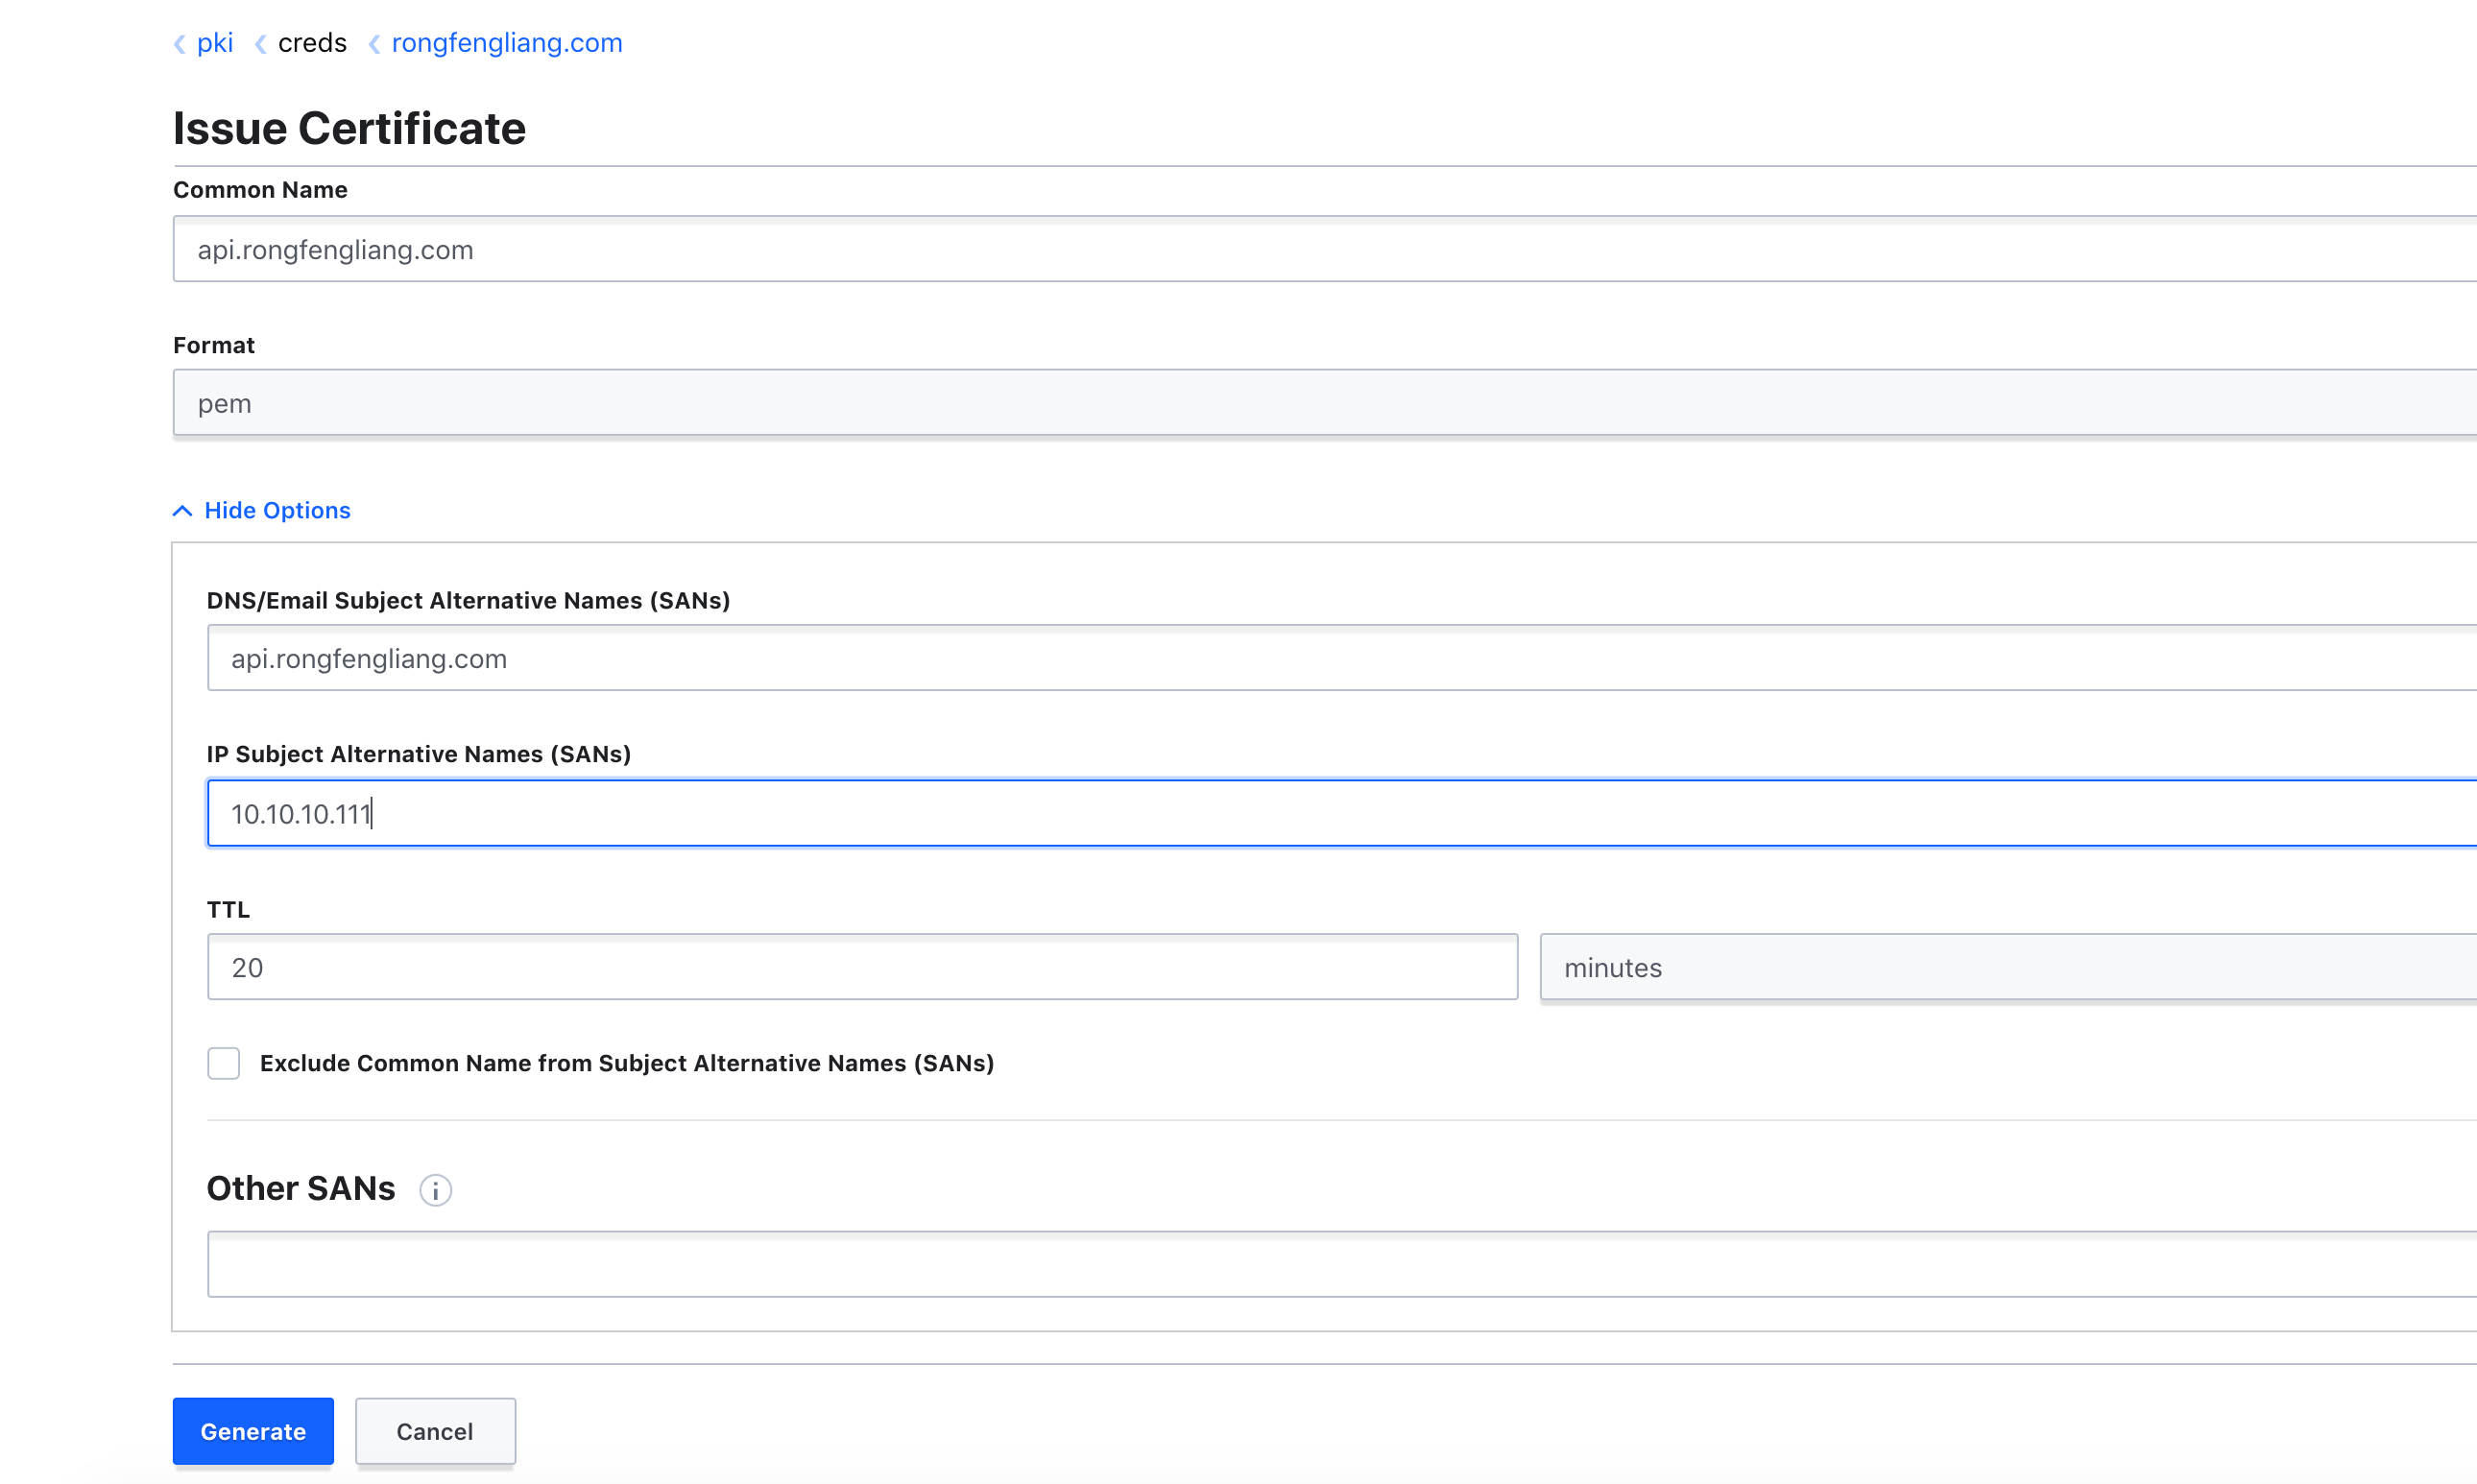Focus the DNS/Email SANs input field
This screenshot has height=1484, width=2477.
point(1341,658)
